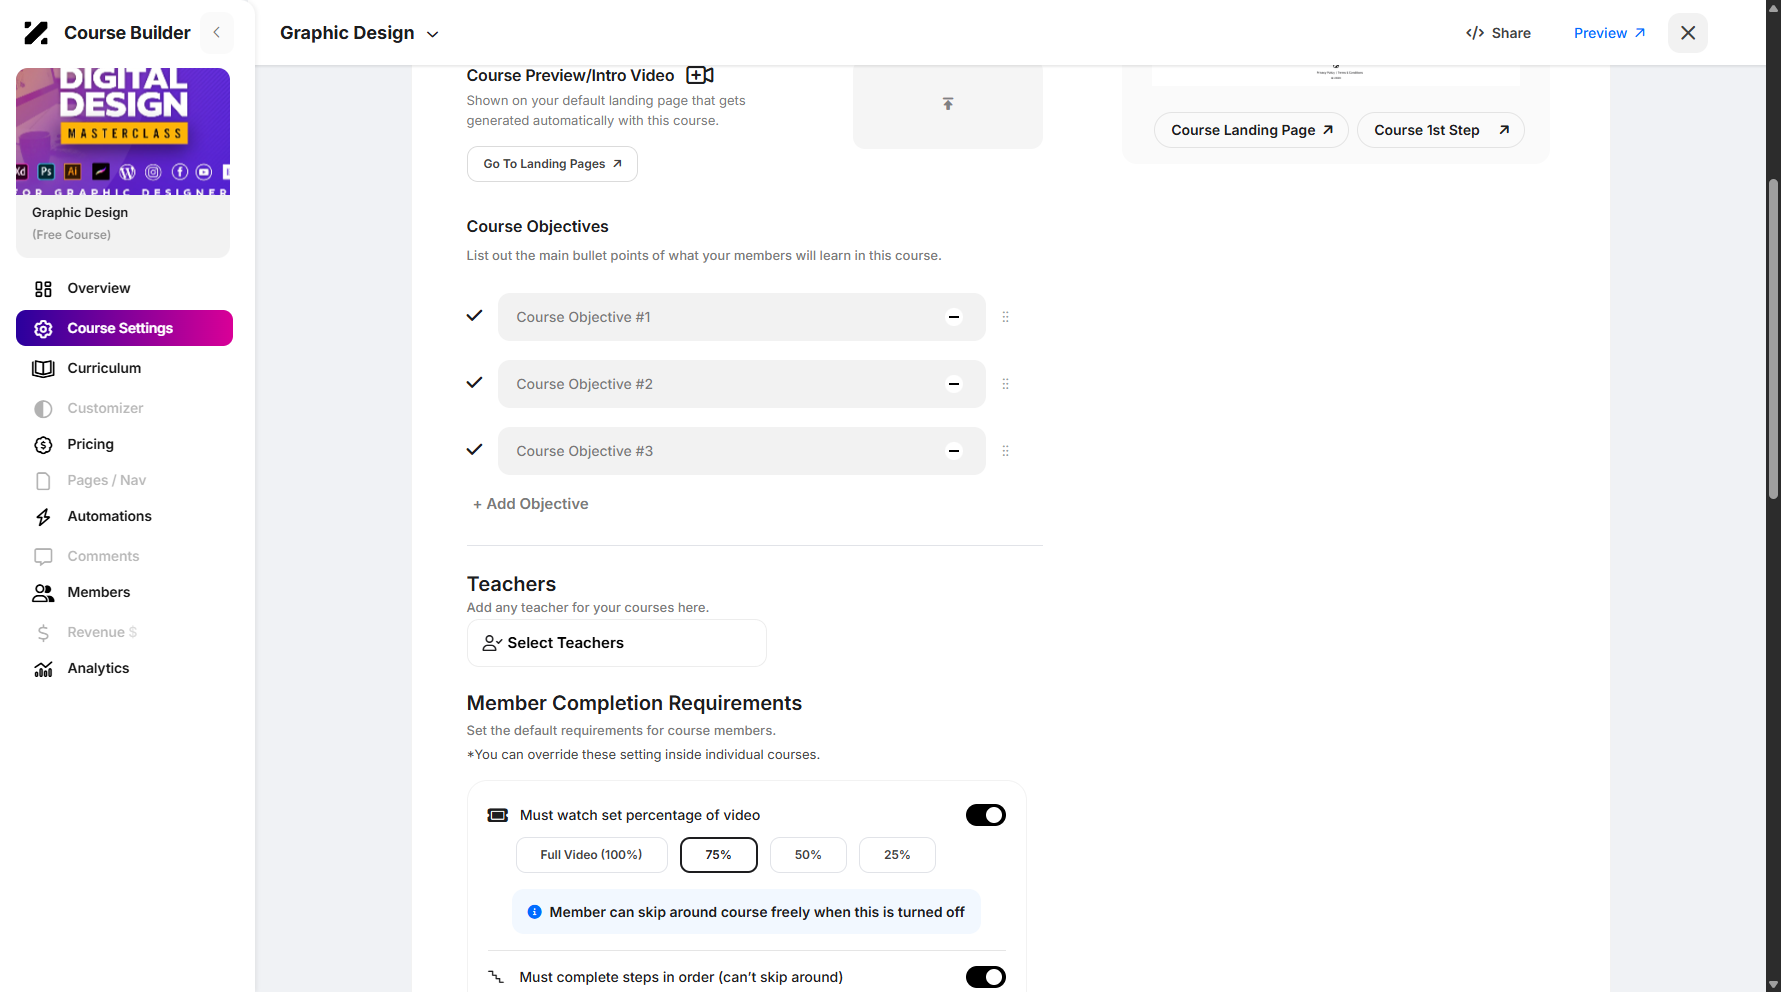
Task: Select the 50% watch option
Action: pos(808,855)
